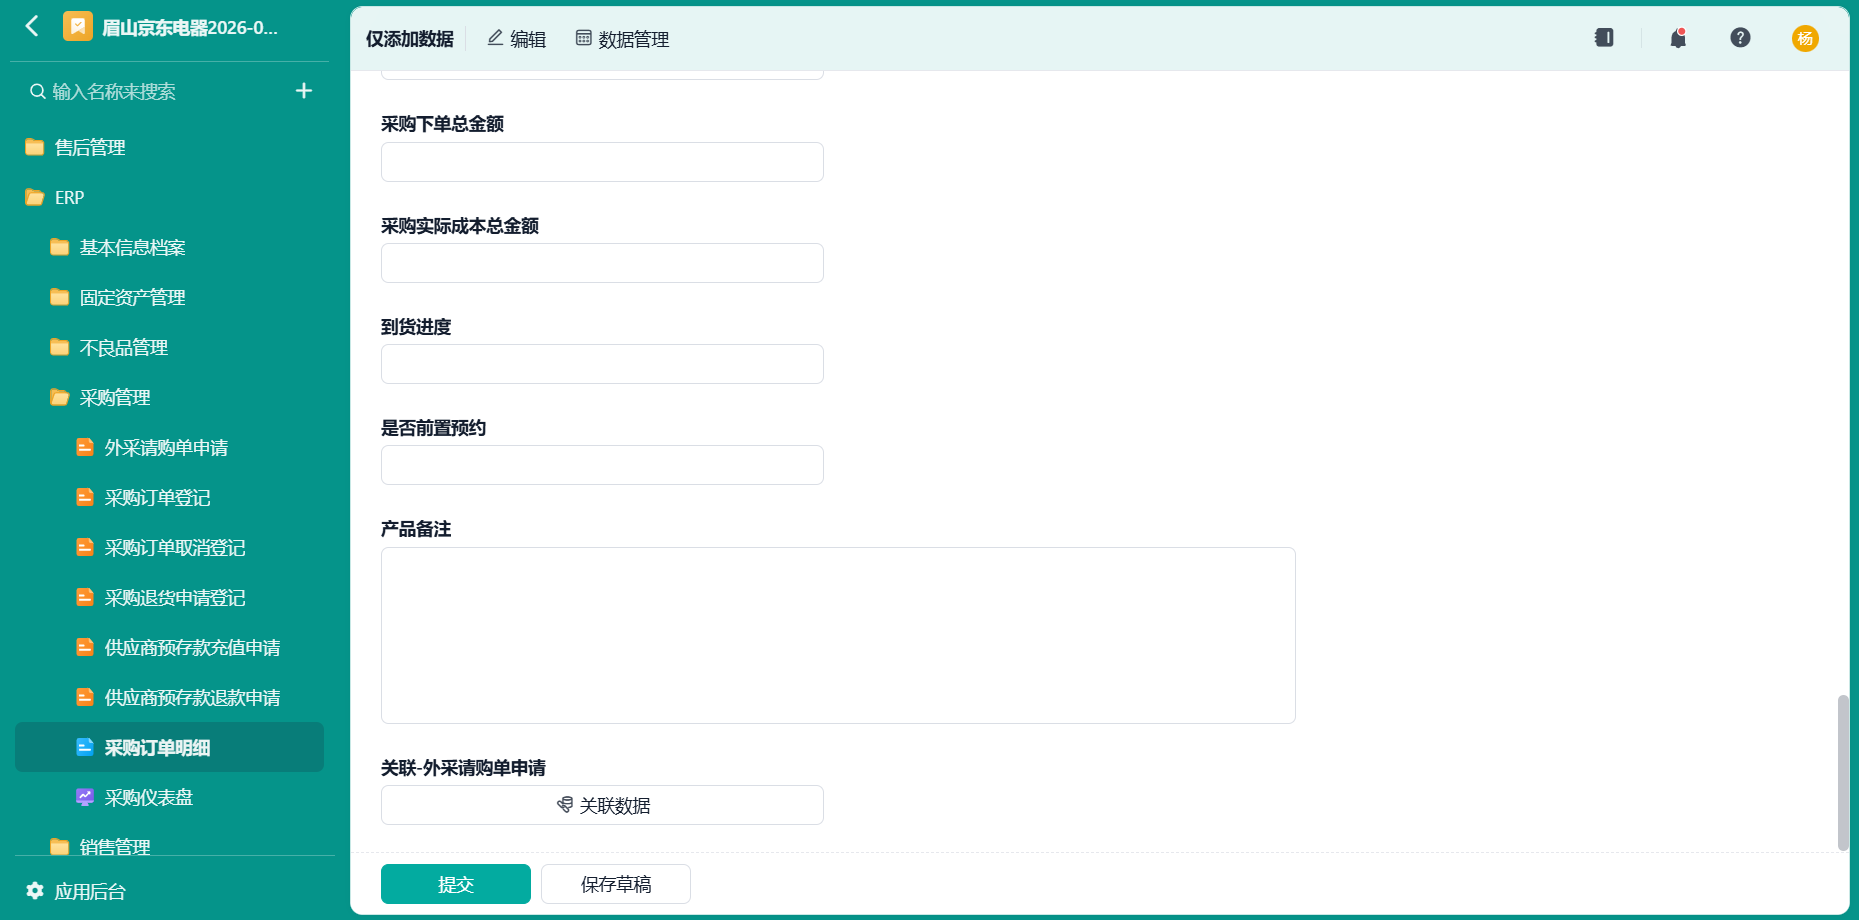Click the ERP folder icon

click(35, 197)
